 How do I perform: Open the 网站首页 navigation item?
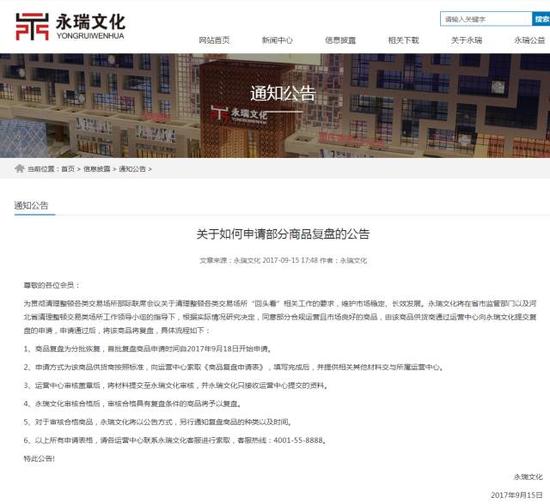pos(214,40)
